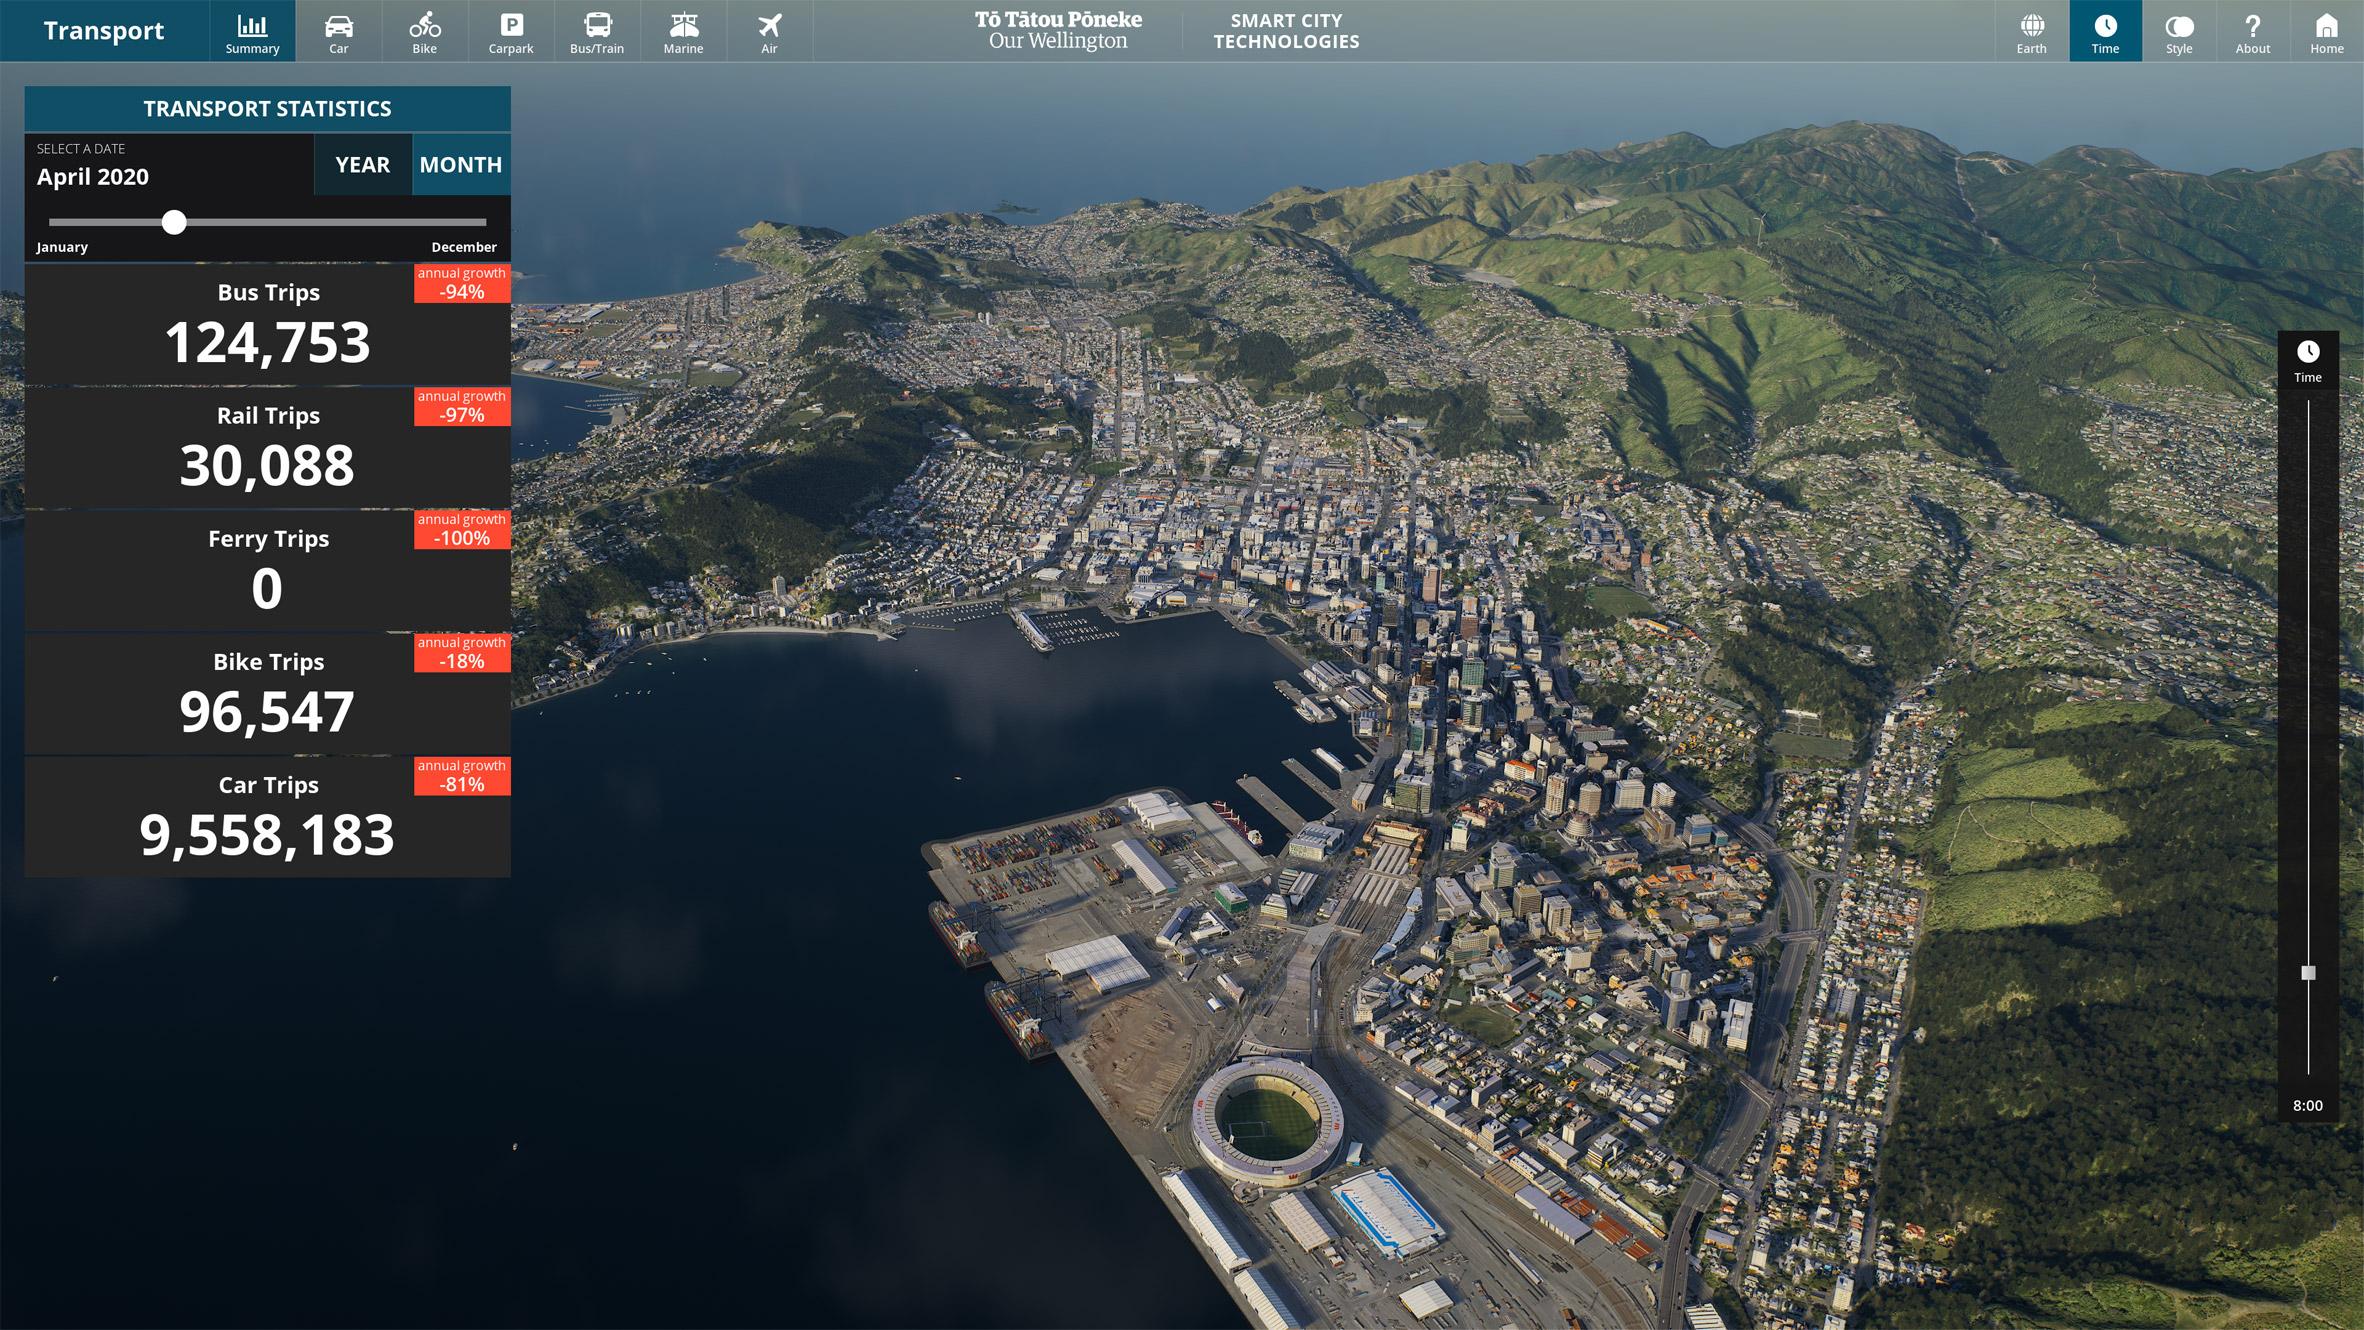Screen dimensions: 2364x1330
Task: Click the month slider handle
Action: [174, 222]
